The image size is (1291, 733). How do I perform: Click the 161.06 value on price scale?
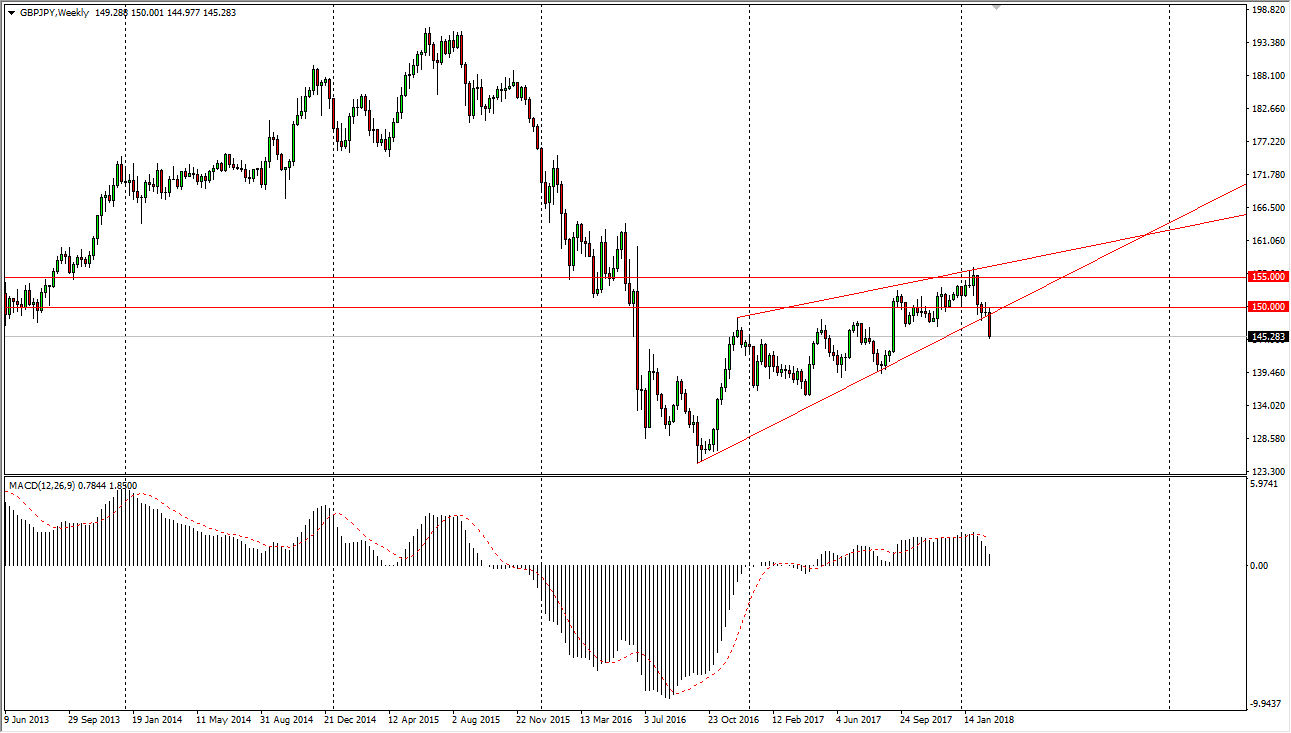click(x=1267, y=241)
